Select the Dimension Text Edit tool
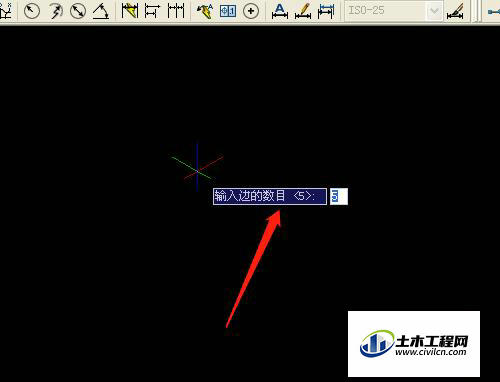This screenshot has height=382, width=500. click(x=303, y=11)
